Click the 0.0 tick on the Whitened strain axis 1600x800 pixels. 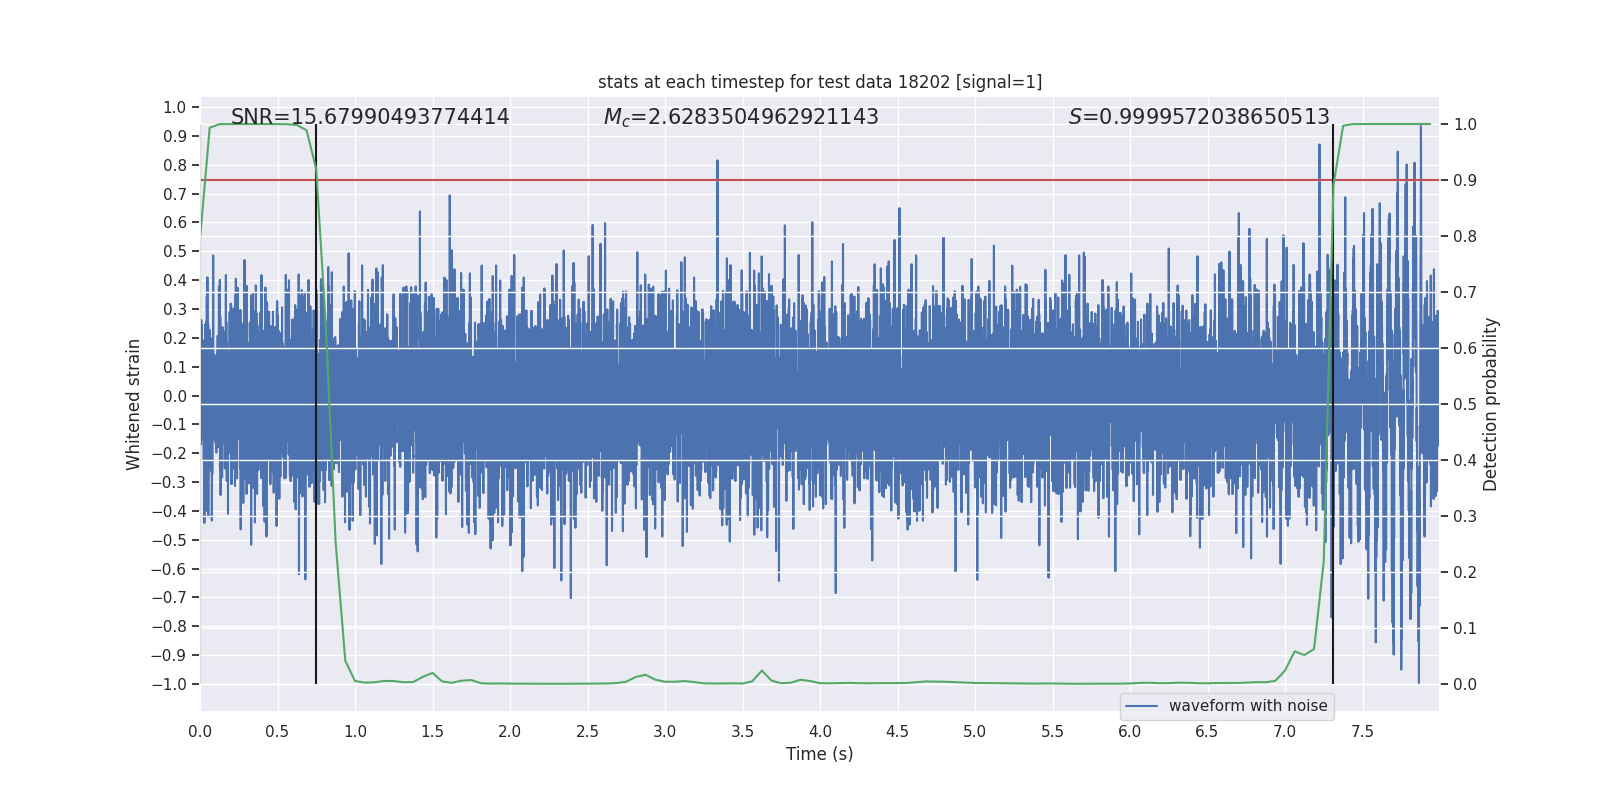coord(175,397)
